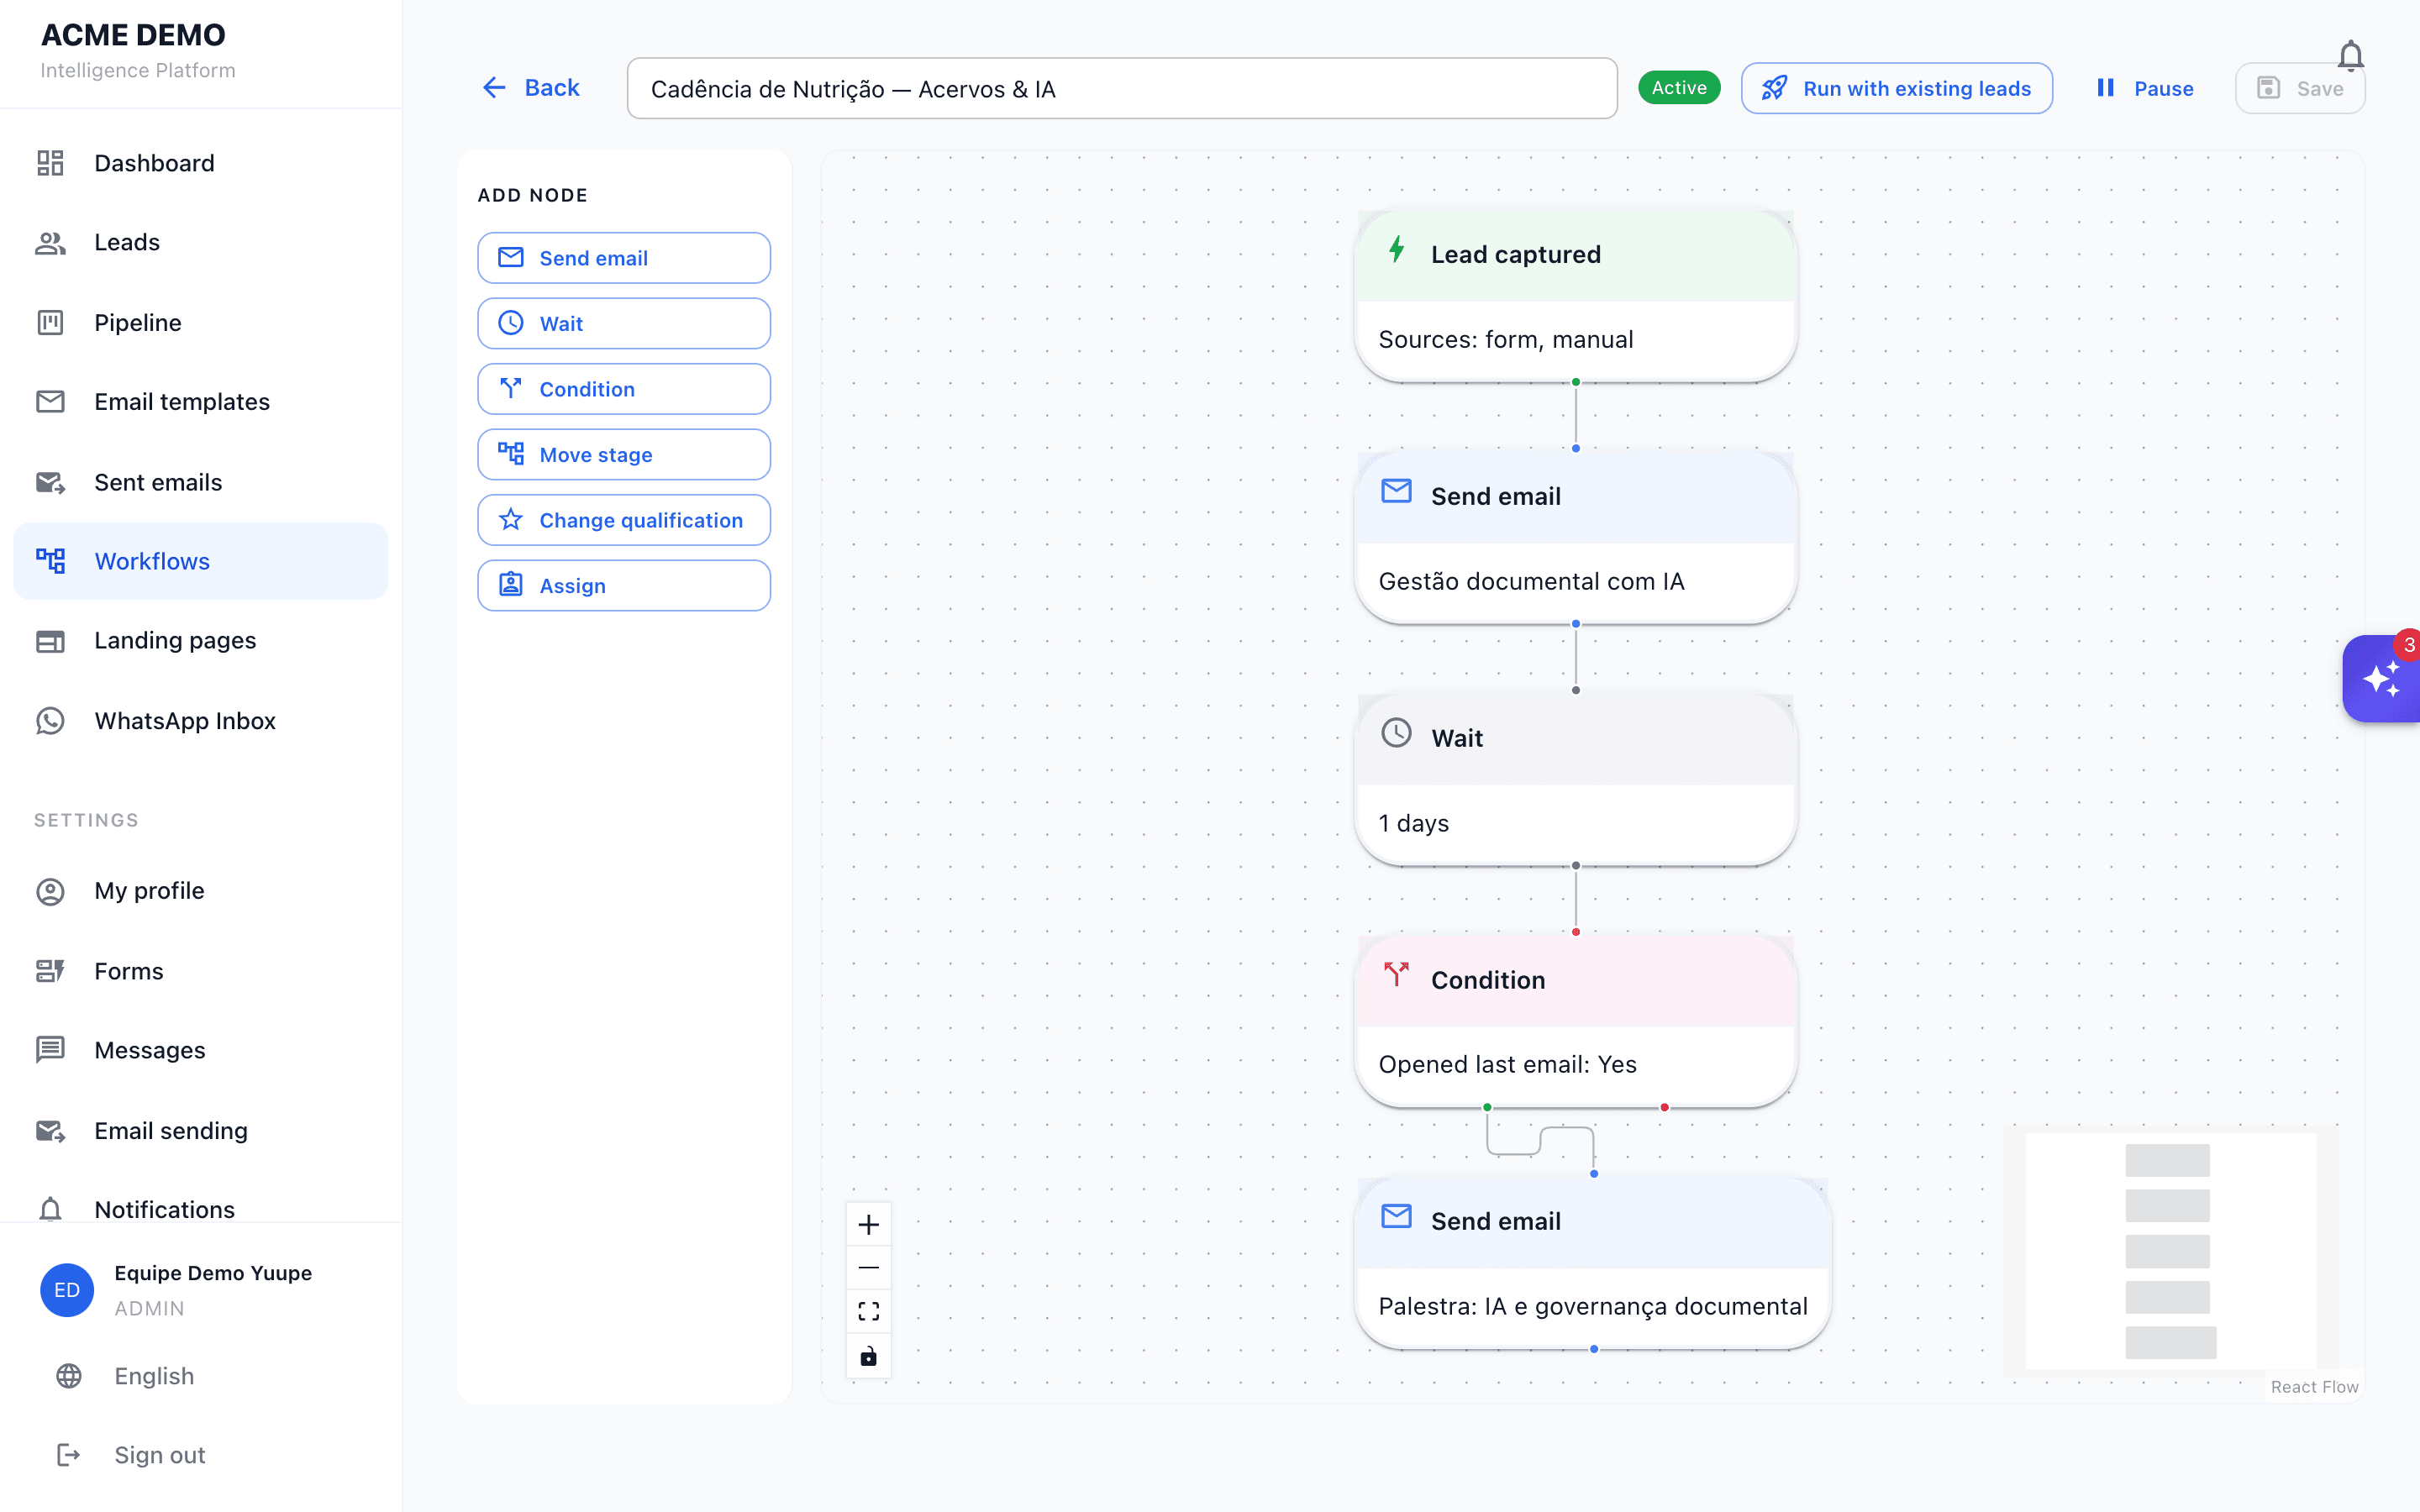The image size is (2420, 1512).
Task: Add a Send email node
Action: point(624,258)
